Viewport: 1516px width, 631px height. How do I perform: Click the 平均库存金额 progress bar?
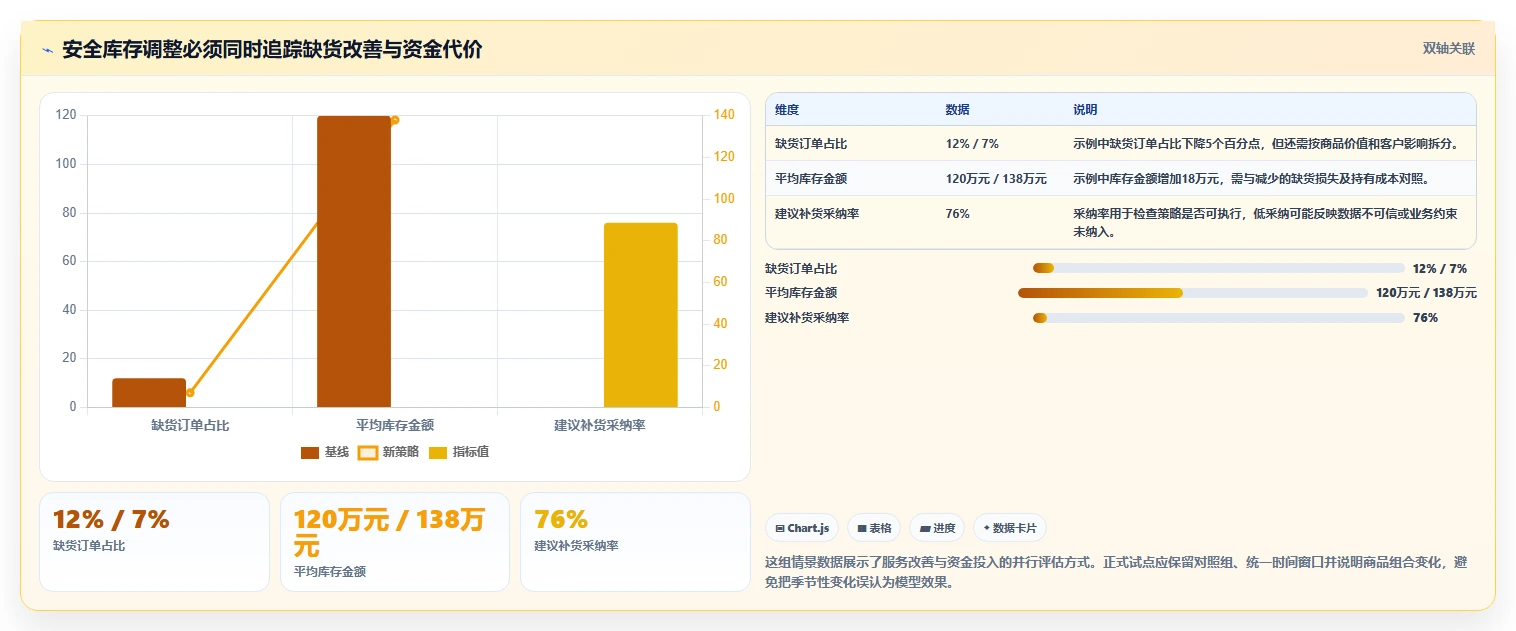pyautogui.click(x=1192, y=293)
